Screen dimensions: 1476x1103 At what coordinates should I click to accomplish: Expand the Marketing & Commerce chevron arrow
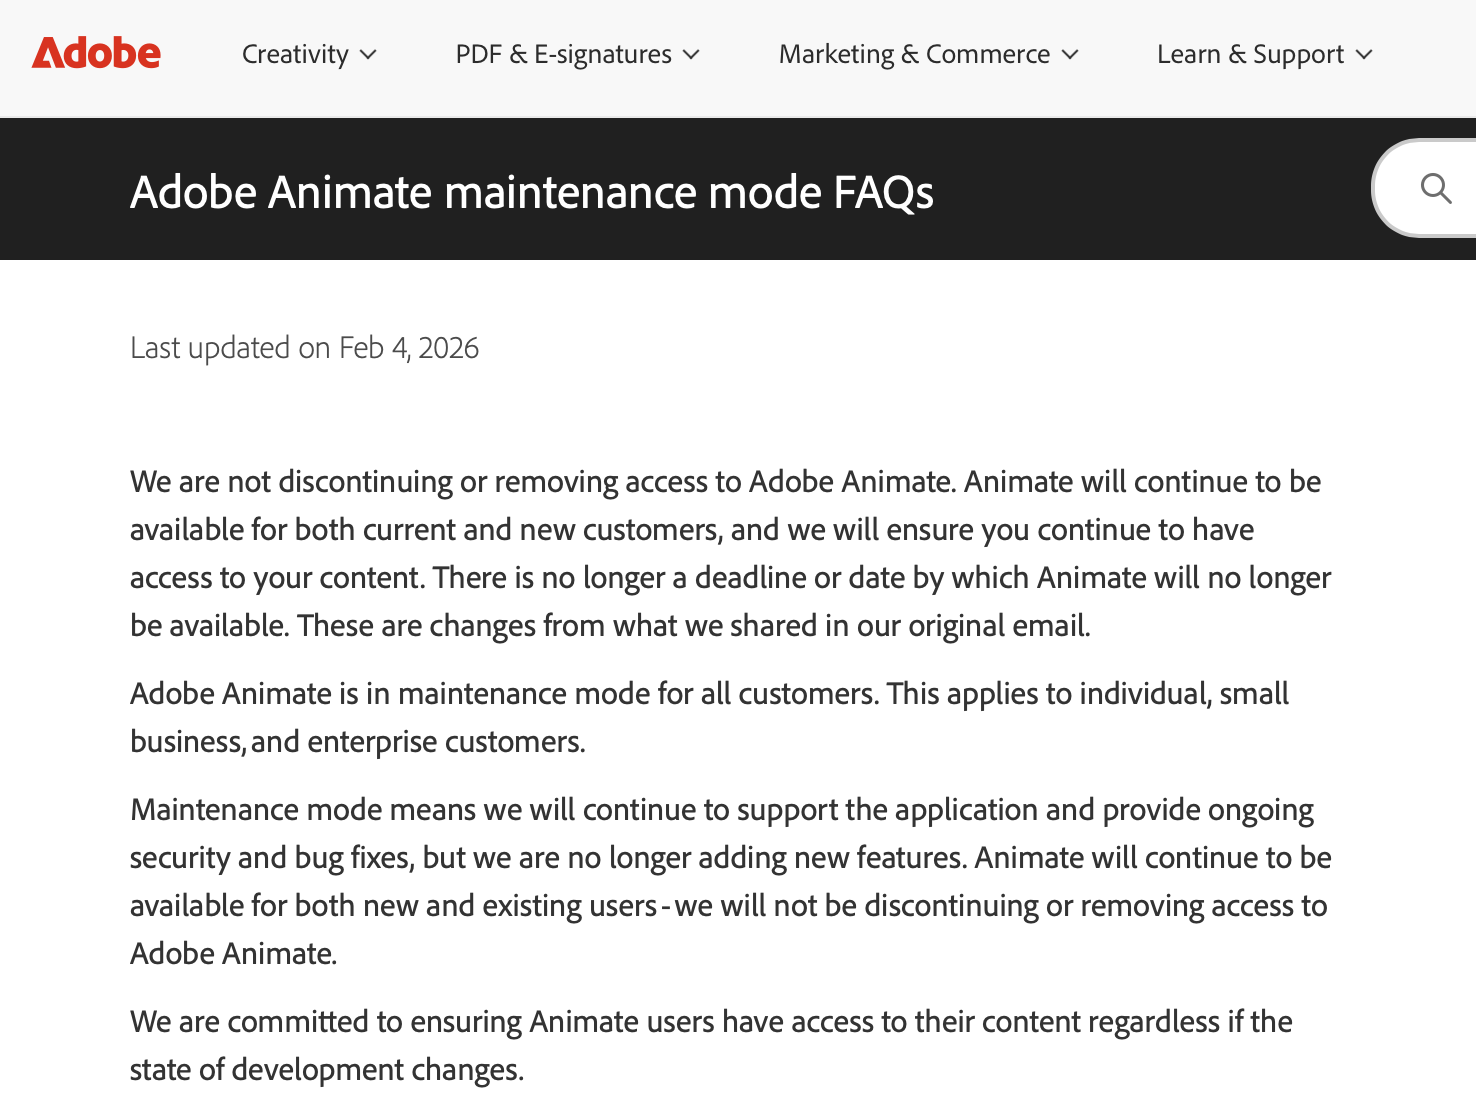1070,55
